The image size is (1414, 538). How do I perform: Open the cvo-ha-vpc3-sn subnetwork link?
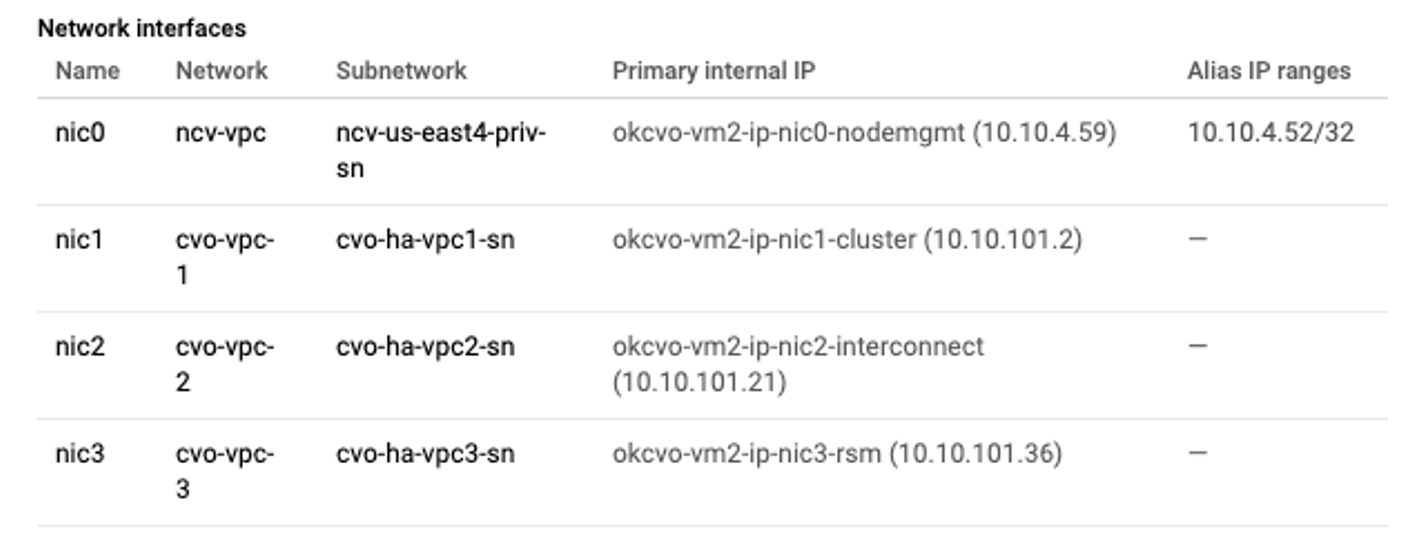[x=425, y=454]
